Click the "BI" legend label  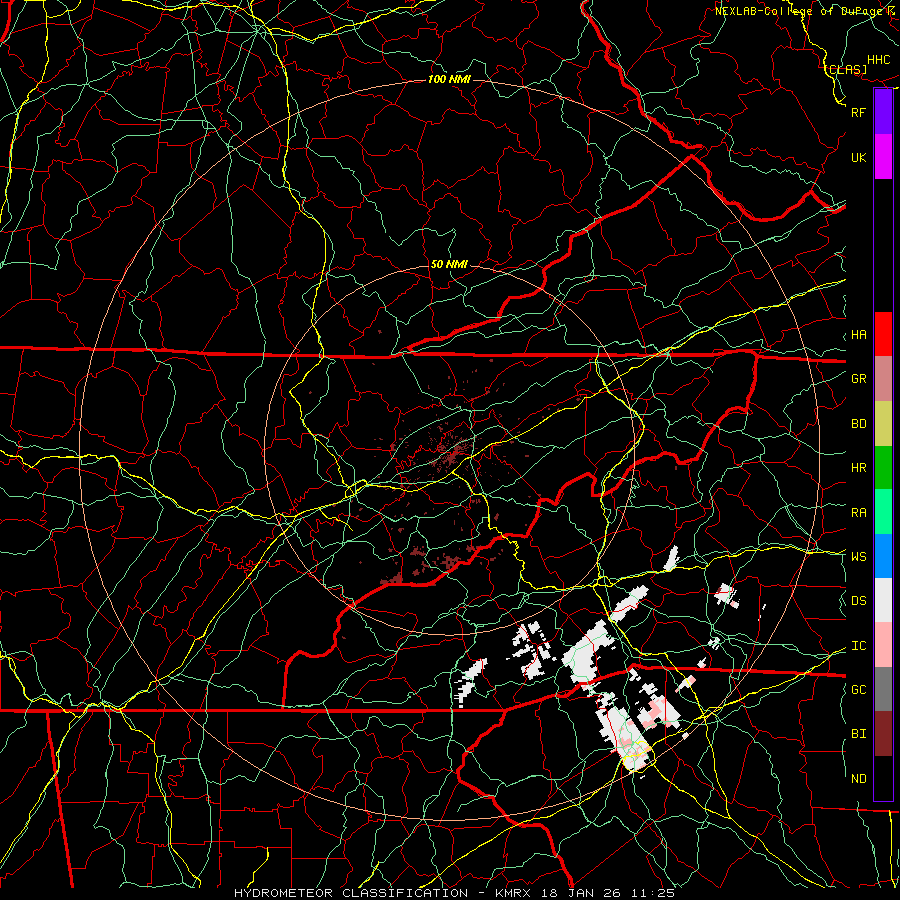[x=859, y=734]
